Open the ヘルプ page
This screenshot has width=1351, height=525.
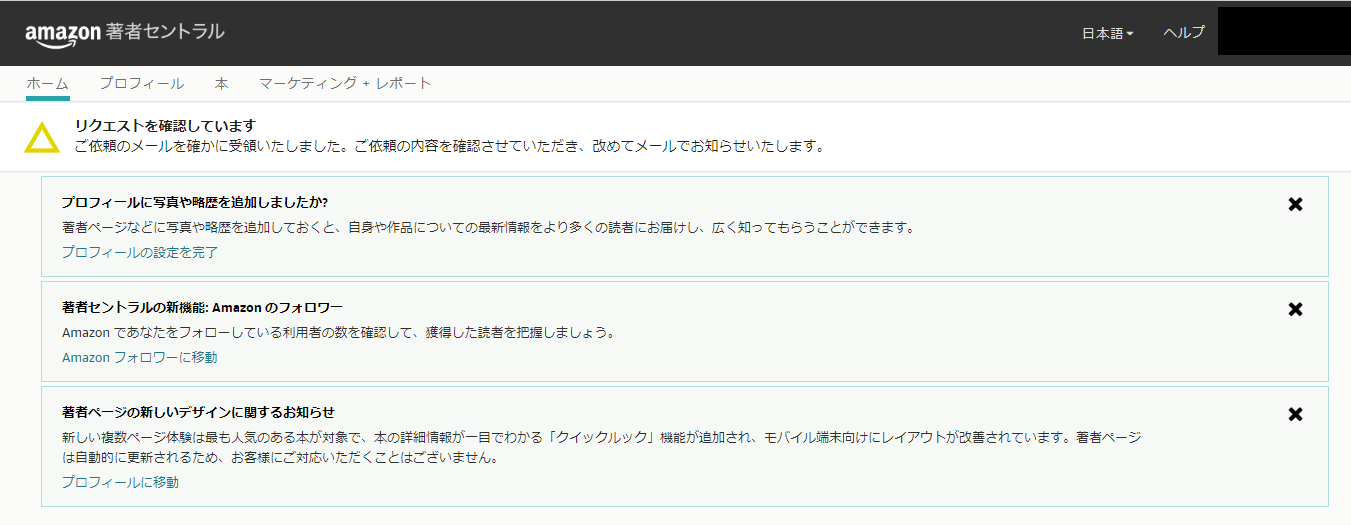click(1184, 33)
